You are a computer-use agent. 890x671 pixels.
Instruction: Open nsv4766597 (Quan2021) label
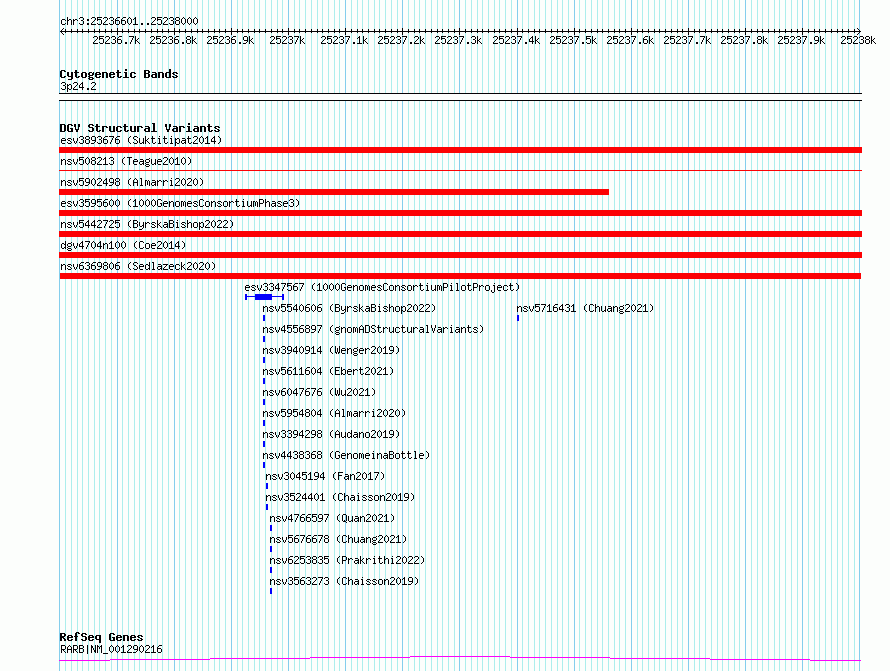coord(332,518)
